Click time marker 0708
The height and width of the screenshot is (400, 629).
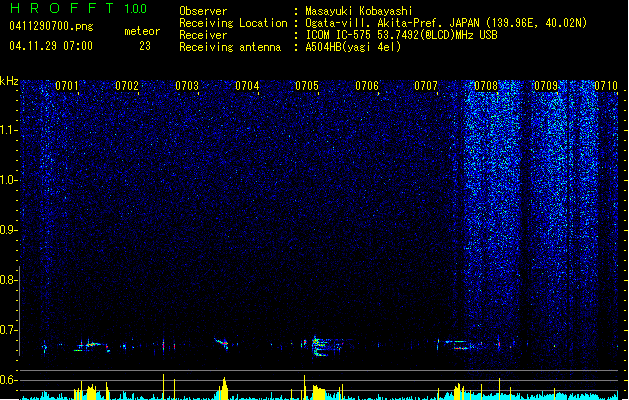pyautogui.click(x=486, y=86)
